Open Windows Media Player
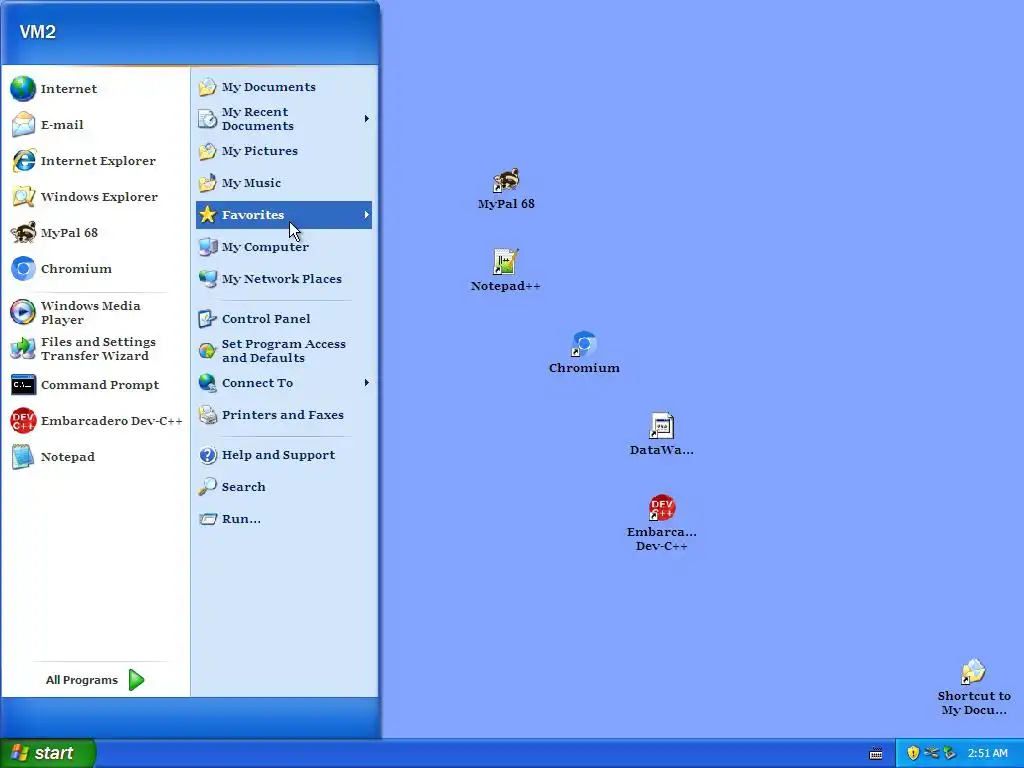This screenshot has width=1024, height=768. click(95, 312)
